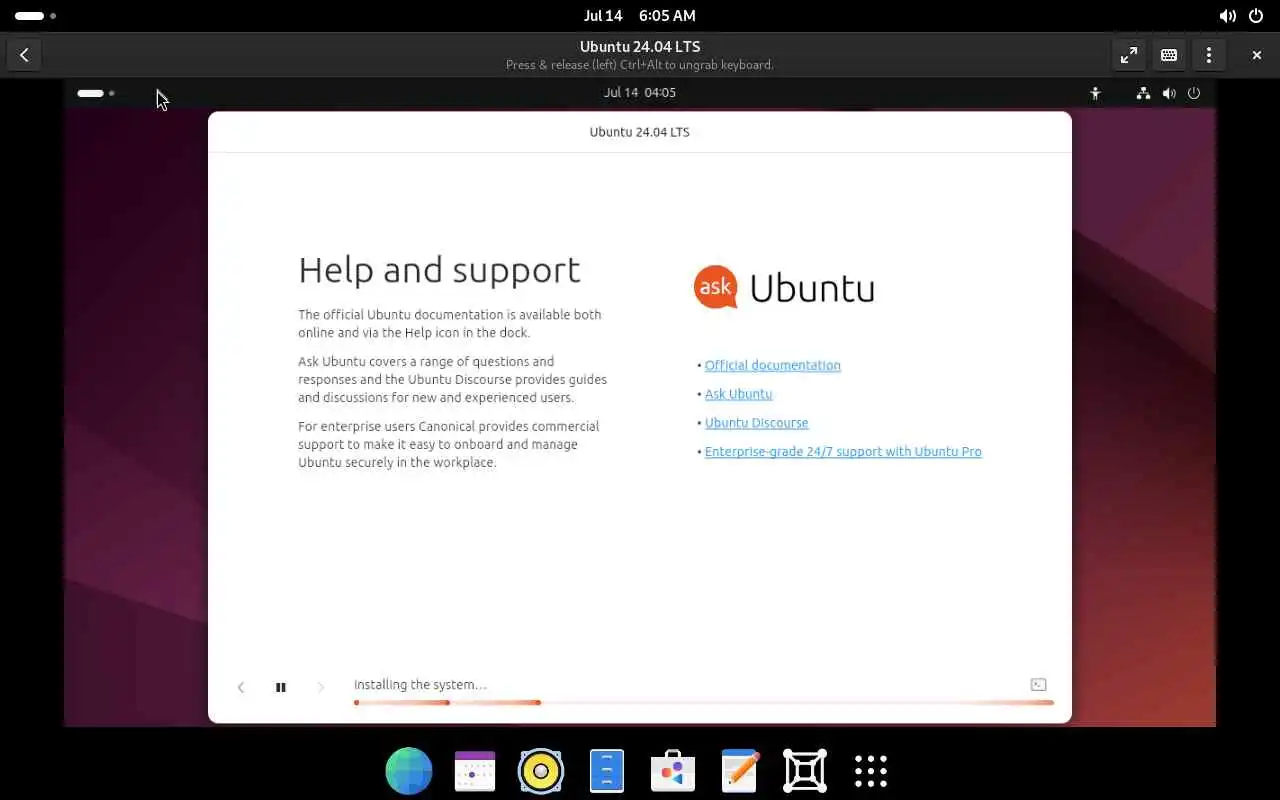Viewport: 1280px width, 800px height.
Task: Open the host Activities workspace indicator
Action: pos(35,16)
